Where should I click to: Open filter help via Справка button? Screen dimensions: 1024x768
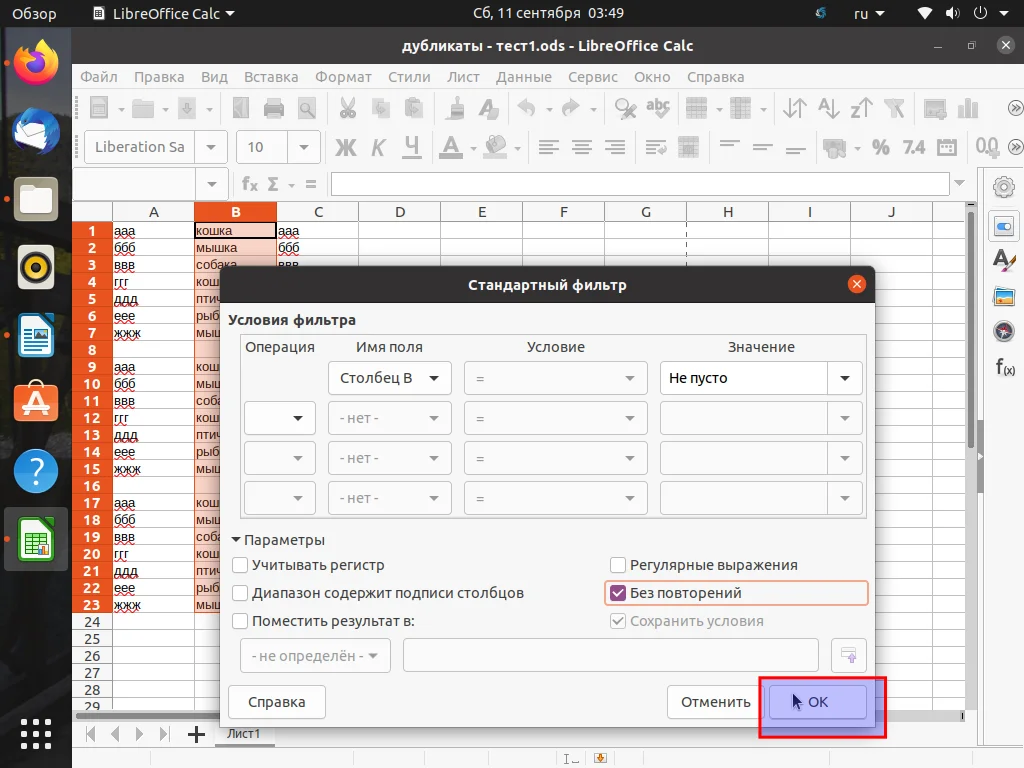(276, 702)
